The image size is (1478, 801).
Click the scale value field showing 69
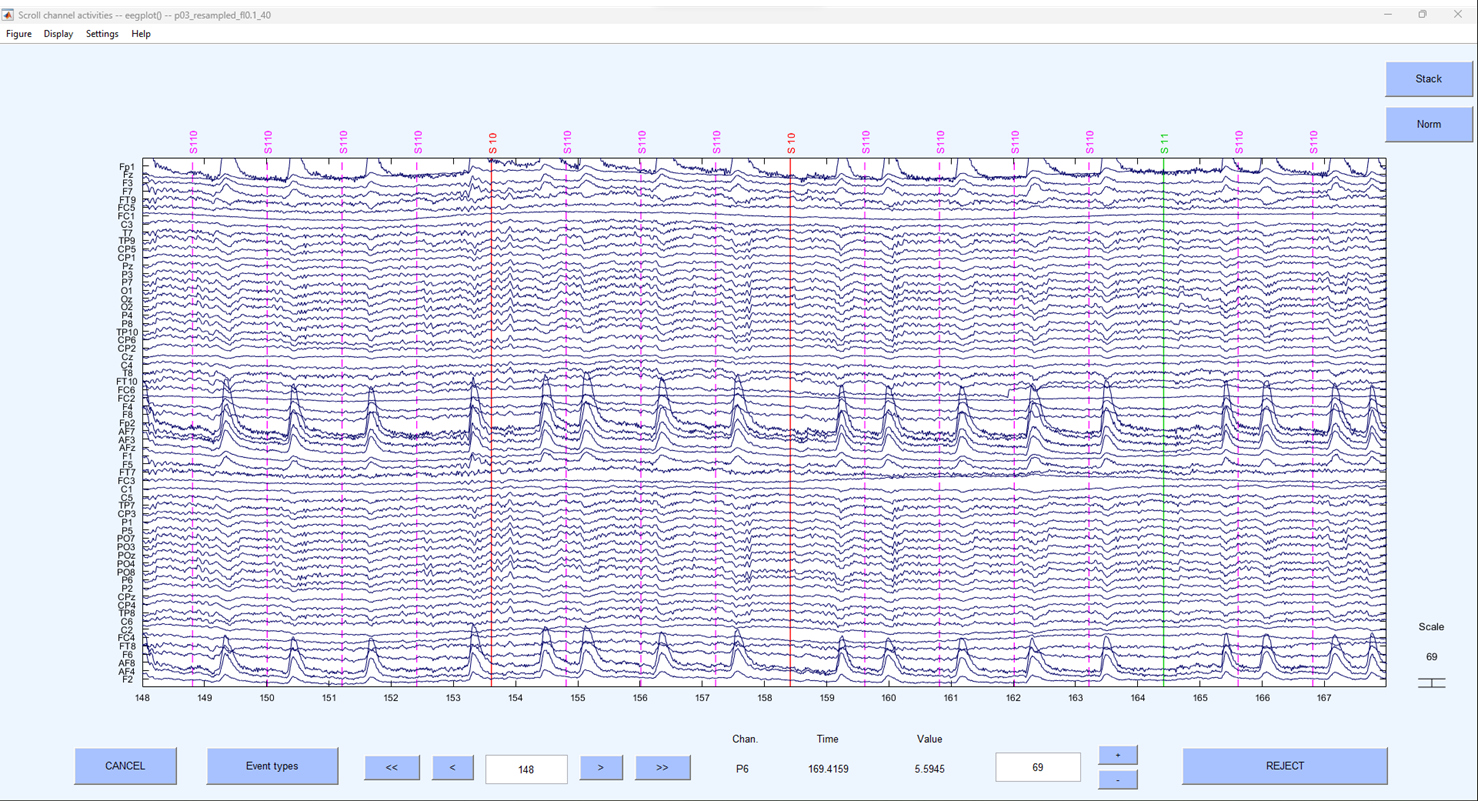(x=1037, y=765)
